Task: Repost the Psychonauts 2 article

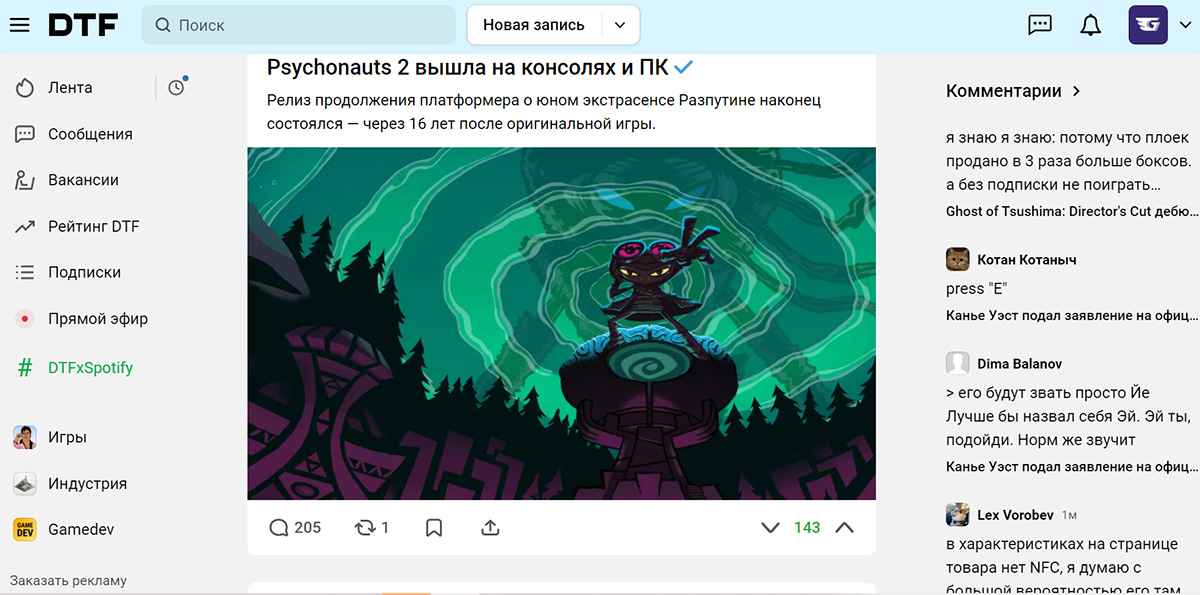Action: [x=372, y=527]
